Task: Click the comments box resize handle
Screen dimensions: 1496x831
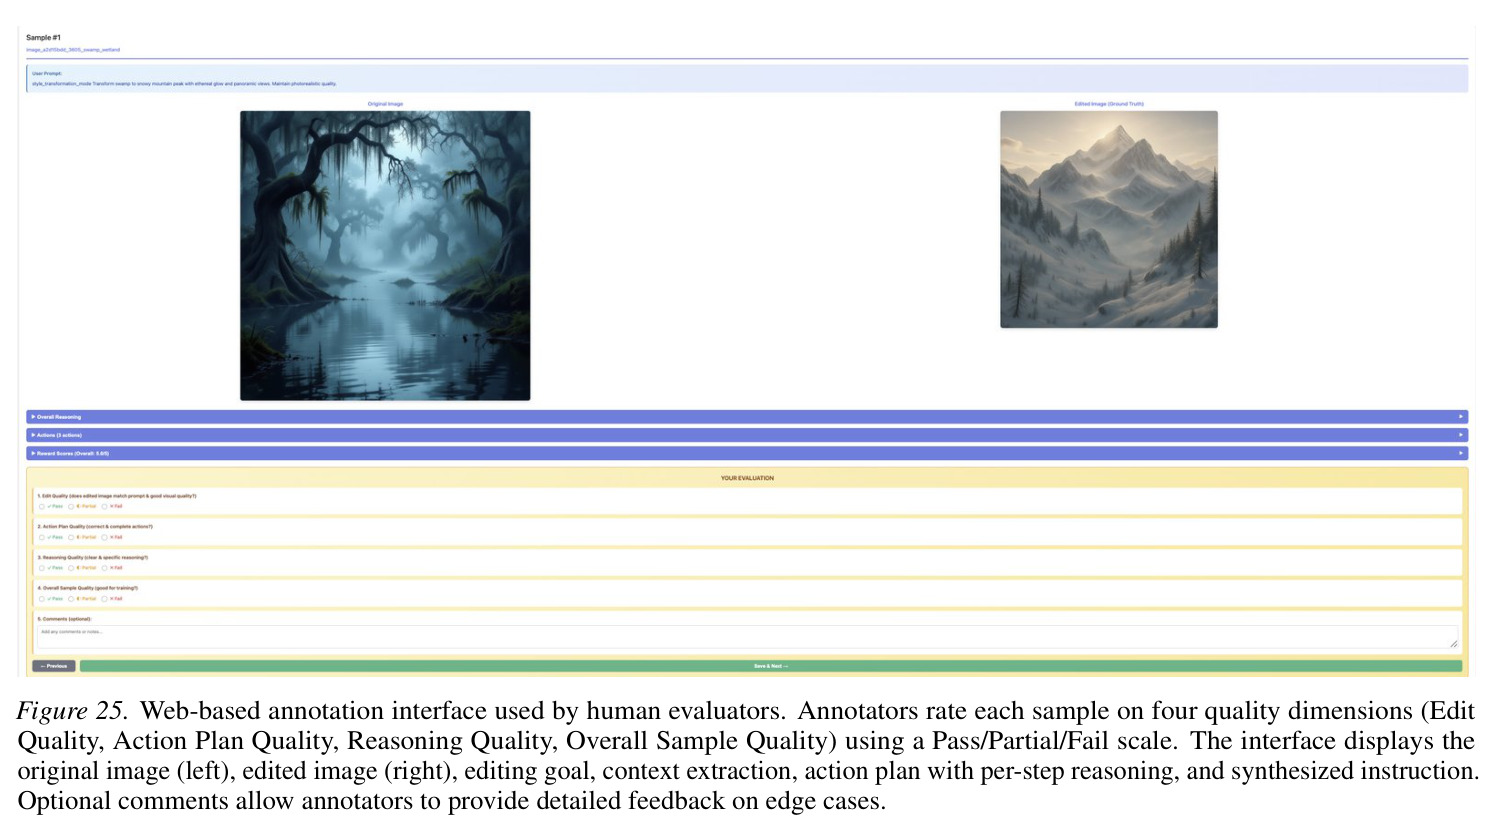Action: [x=1454, y=644]
